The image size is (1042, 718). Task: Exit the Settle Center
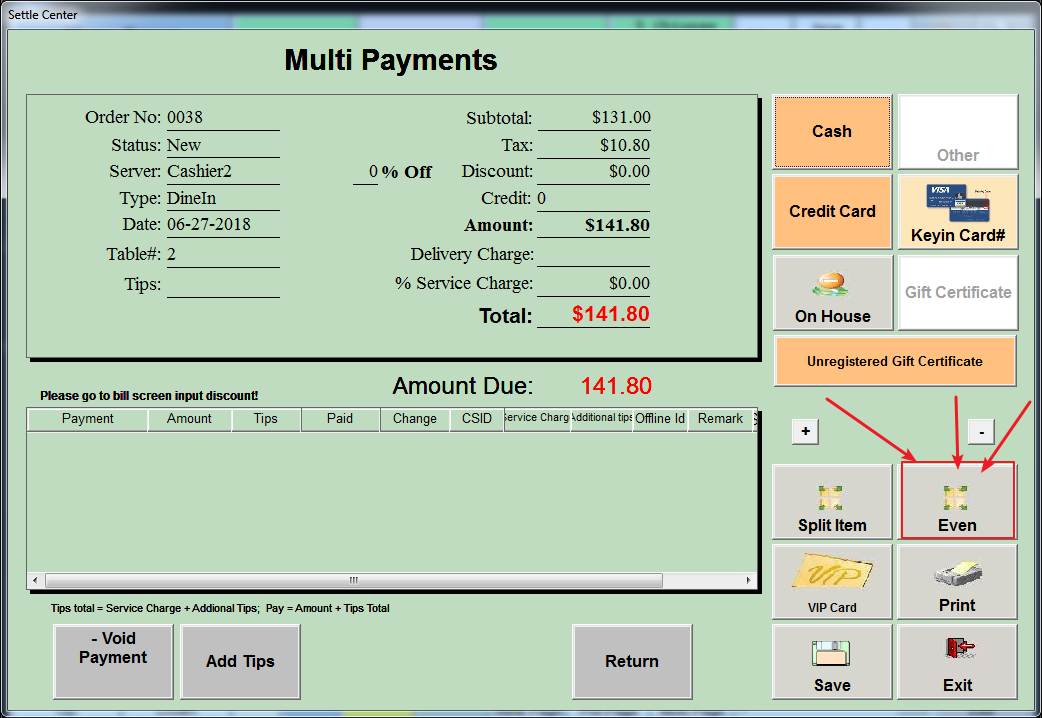[957, 662]
